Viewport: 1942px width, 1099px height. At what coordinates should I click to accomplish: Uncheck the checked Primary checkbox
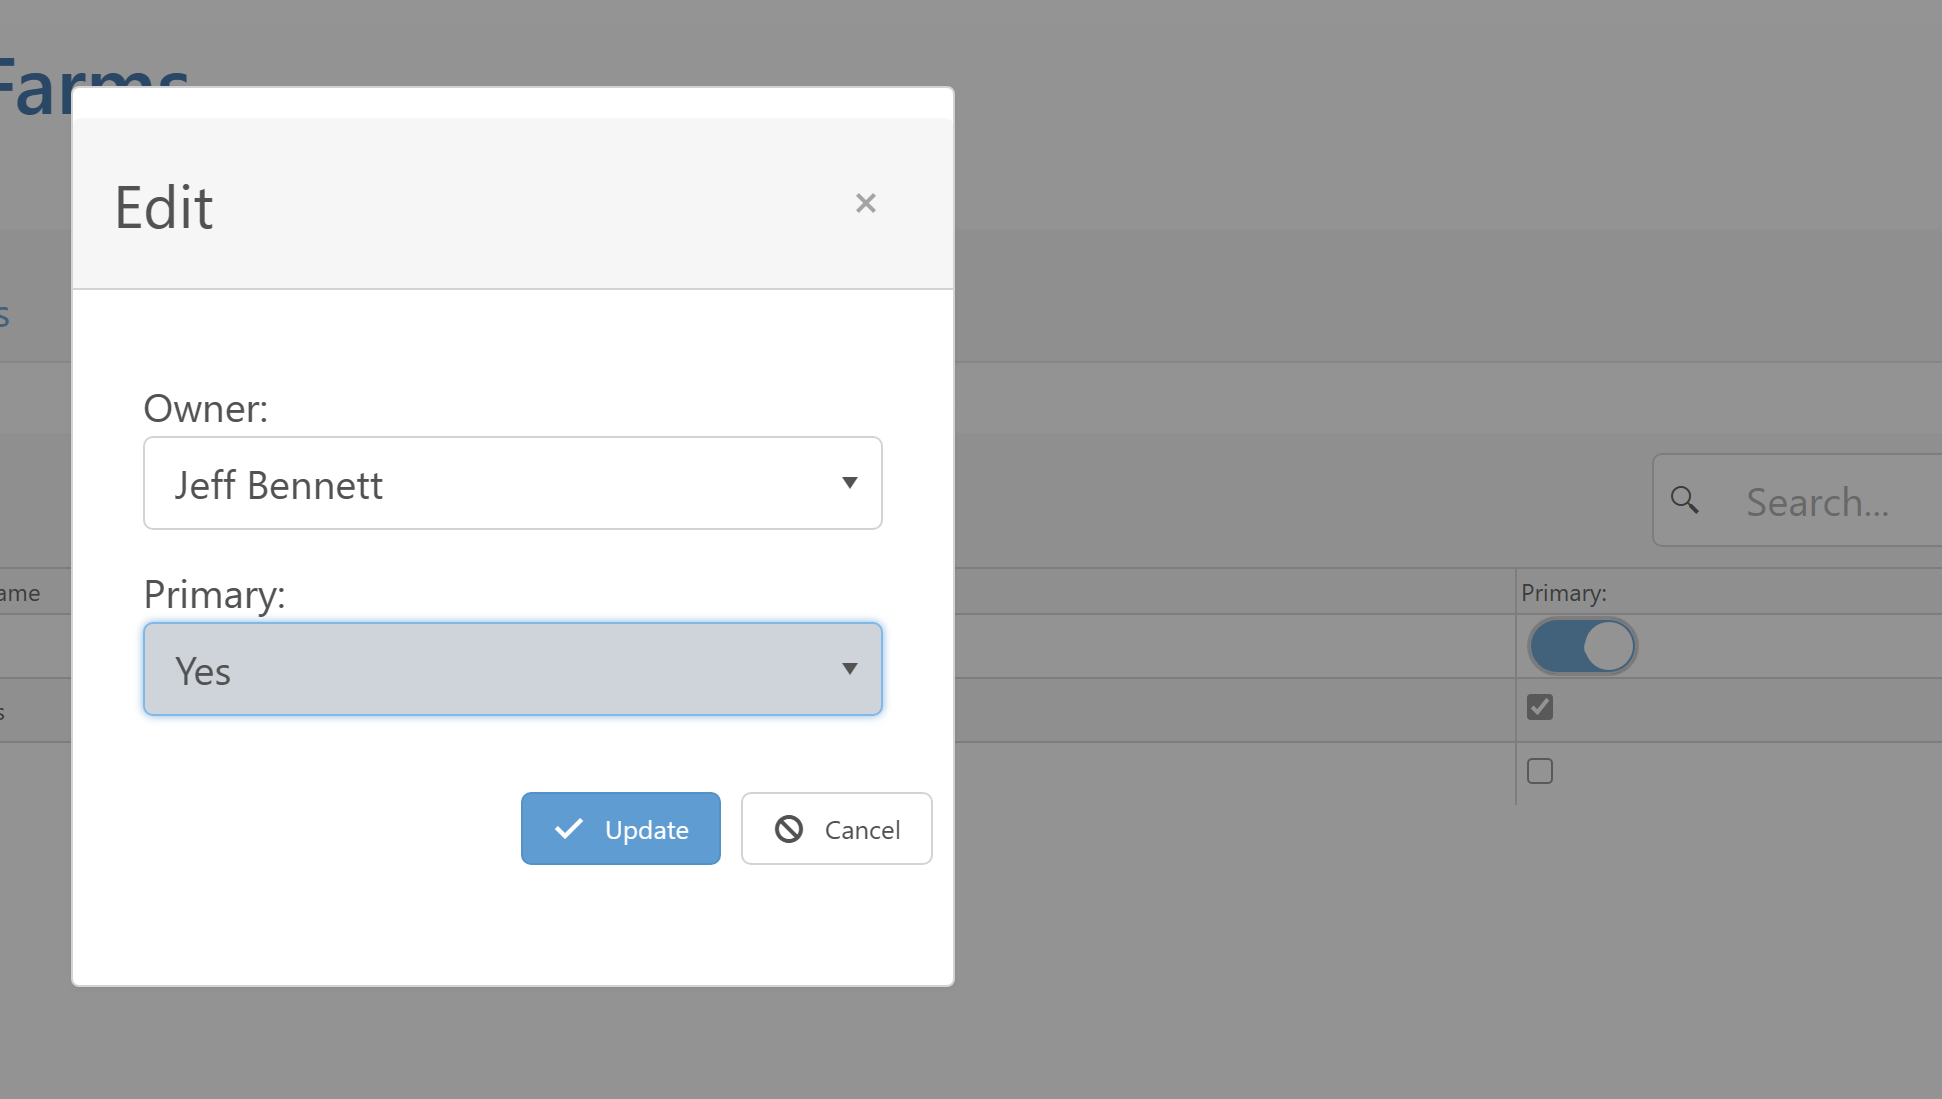(x=1540, y=708)
